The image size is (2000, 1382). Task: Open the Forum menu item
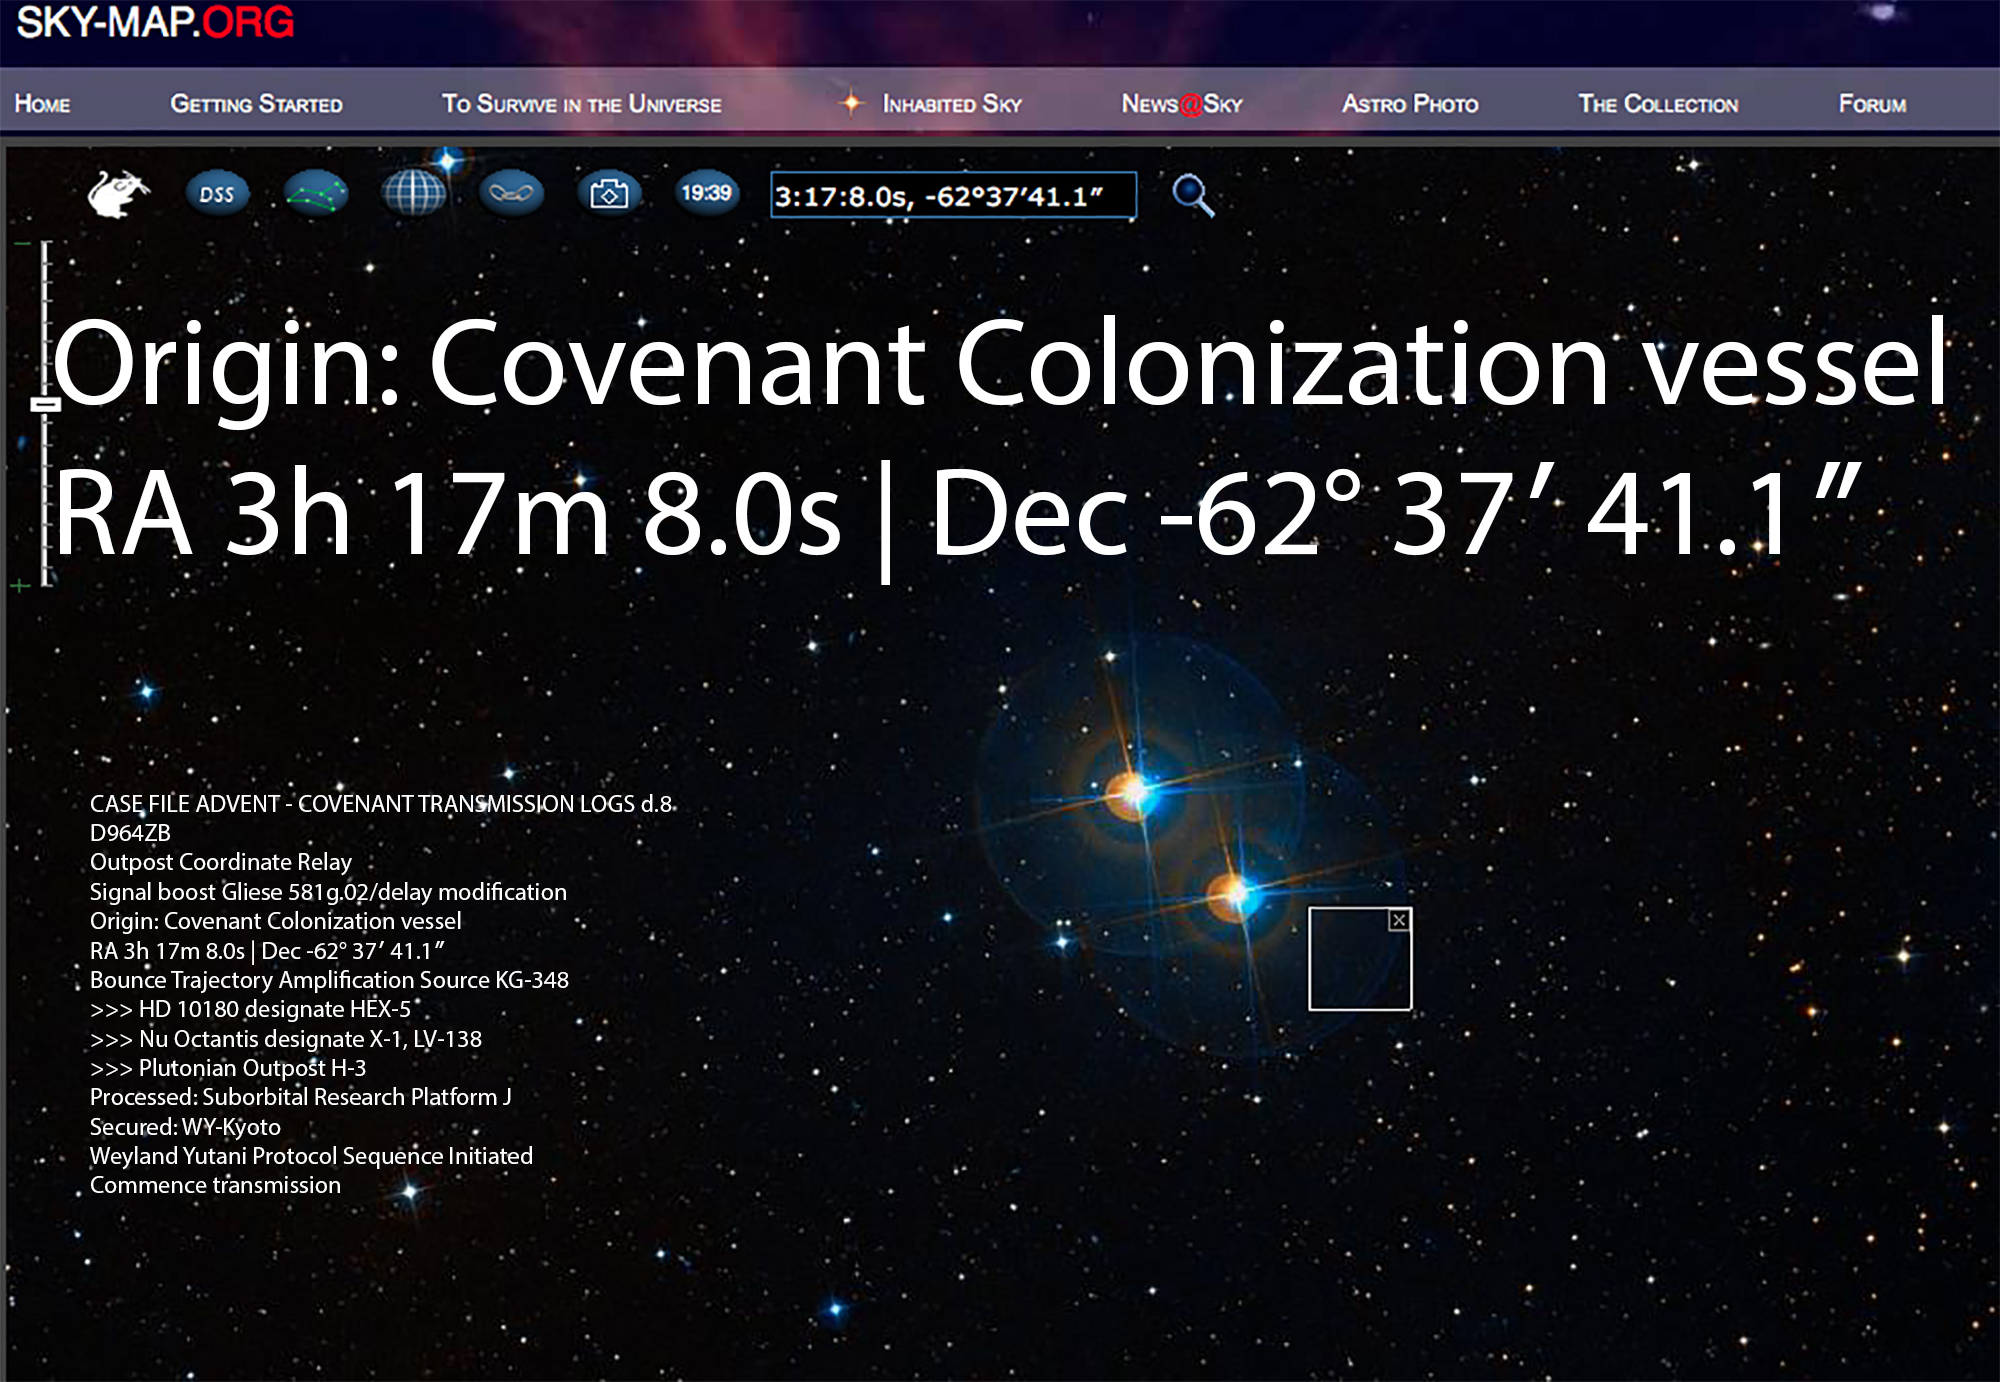[1872, 104]
